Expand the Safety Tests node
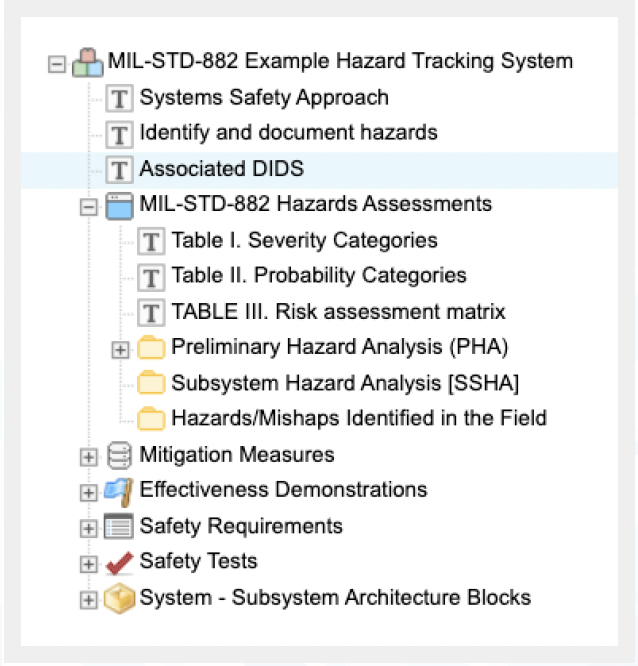 [x=89, y=564]
